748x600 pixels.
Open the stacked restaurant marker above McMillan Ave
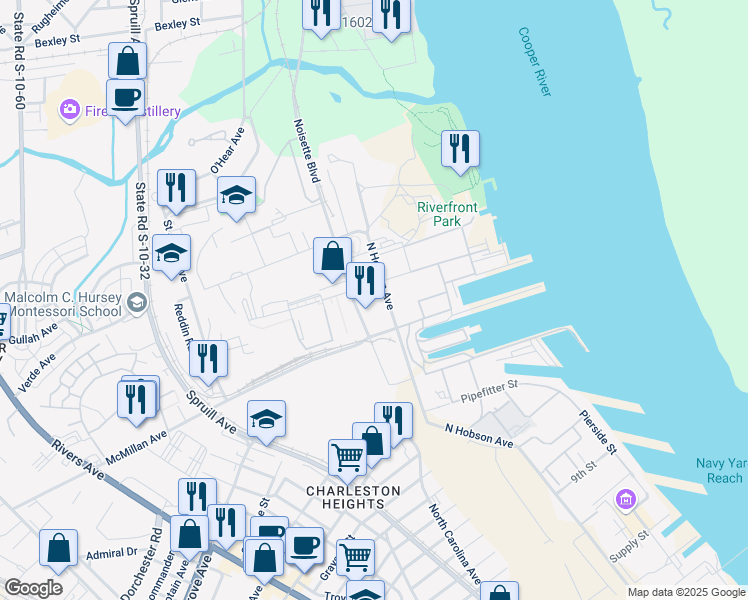[137, 401]
